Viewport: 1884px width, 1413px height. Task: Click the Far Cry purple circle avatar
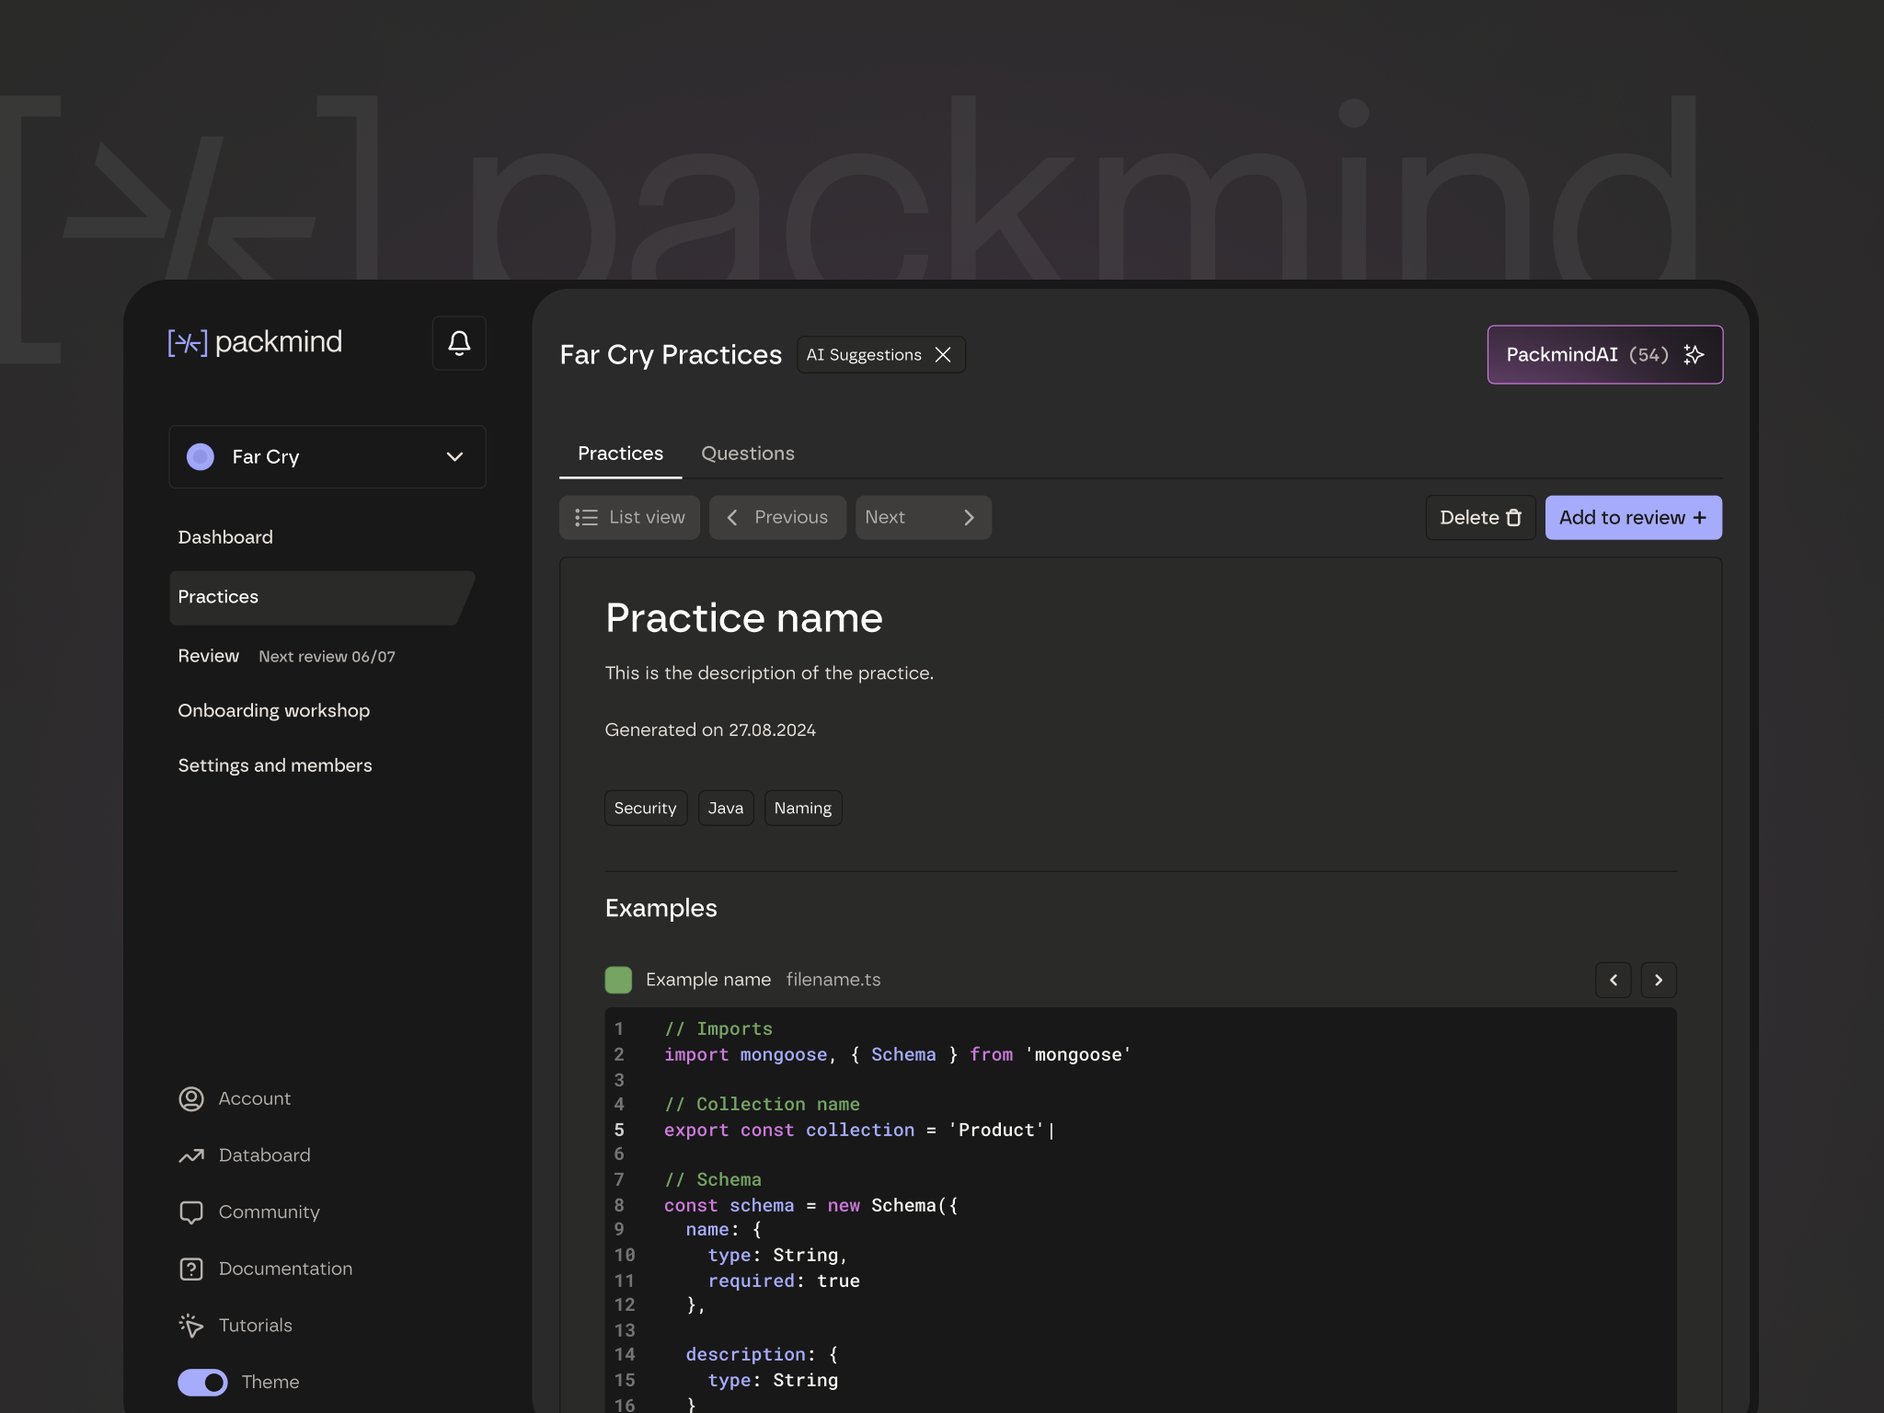[200, 457]
